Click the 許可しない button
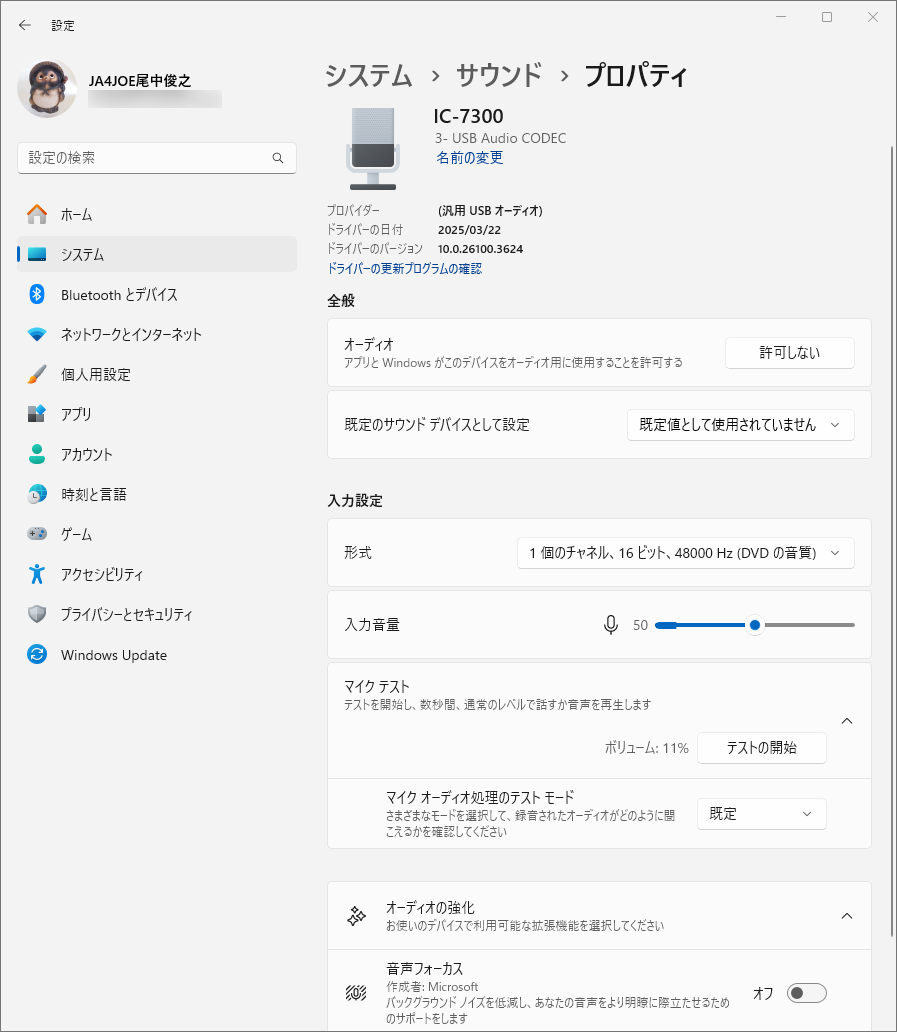 click(790, 353)
